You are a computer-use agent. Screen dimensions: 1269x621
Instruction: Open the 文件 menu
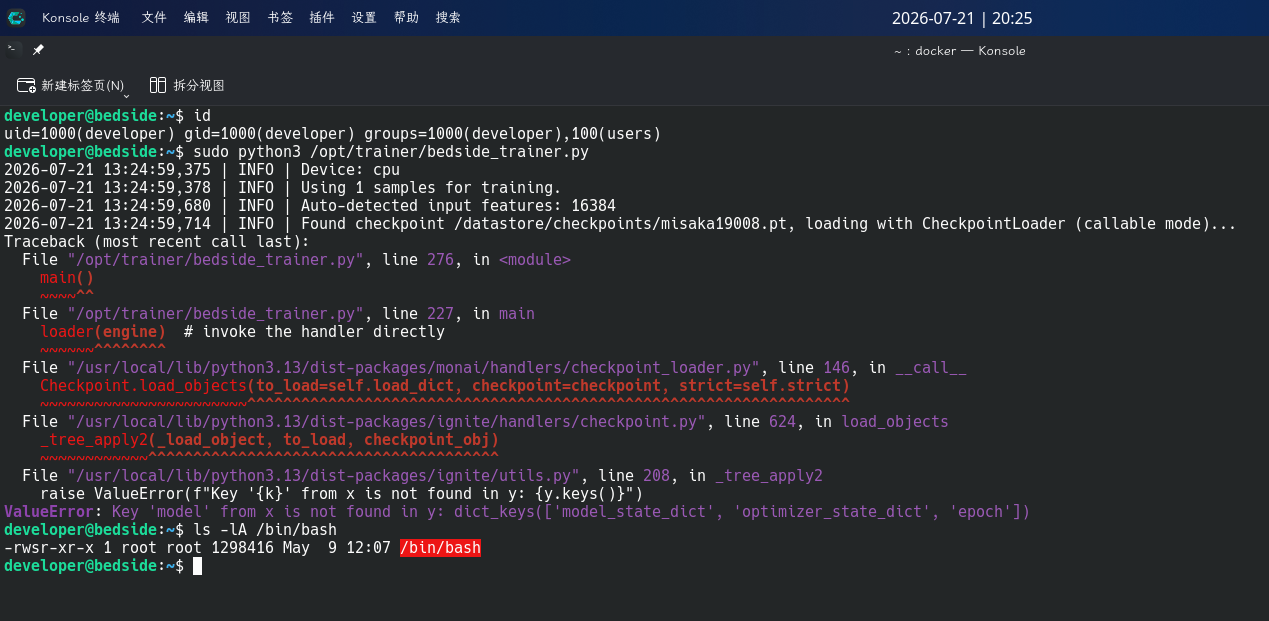tap(154, 18)
